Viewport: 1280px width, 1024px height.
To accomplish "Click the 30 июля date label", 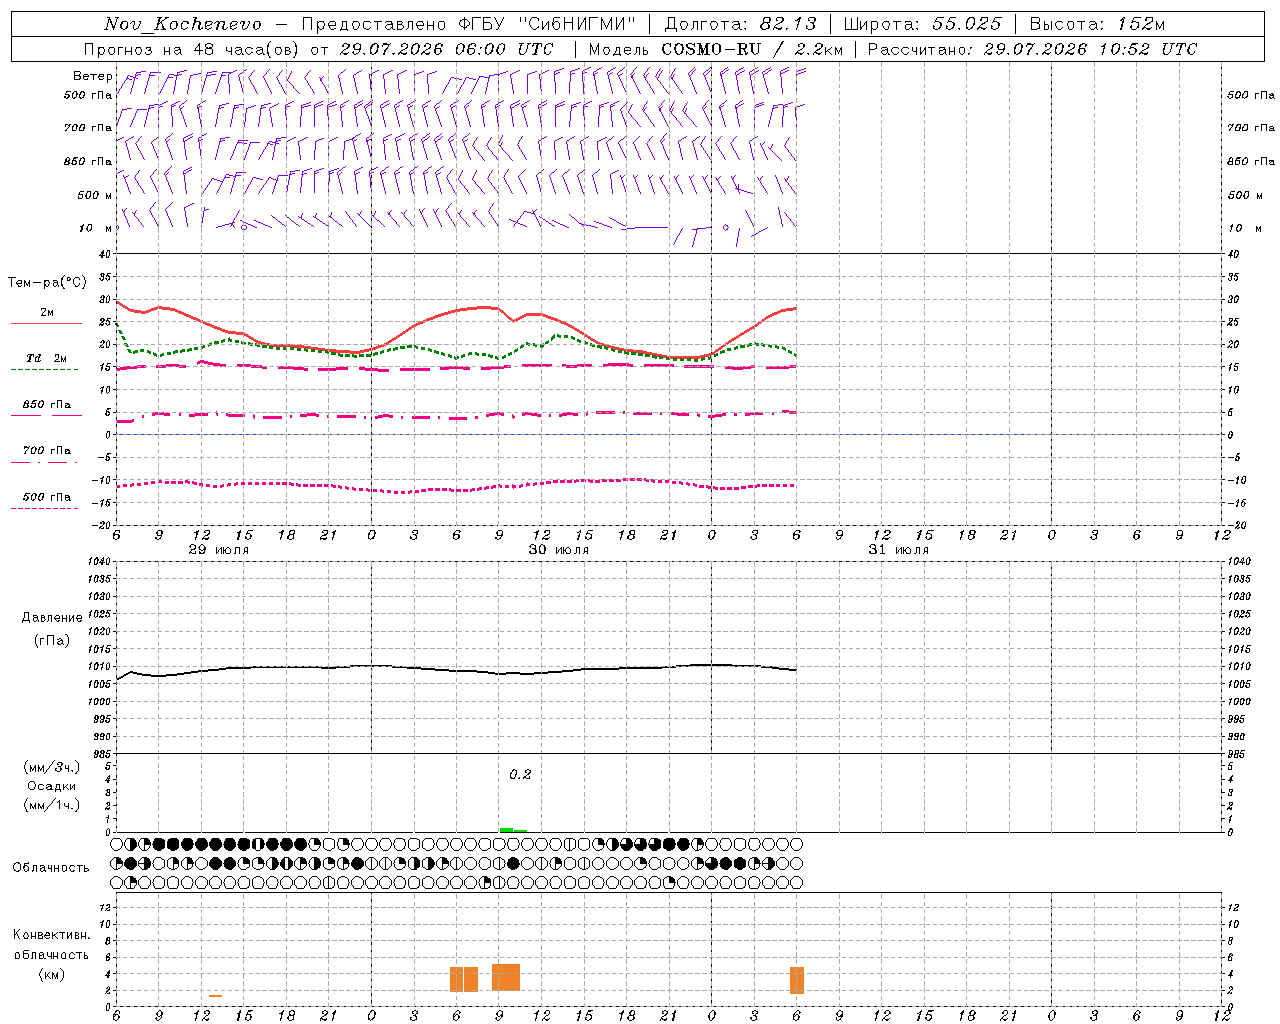I will (x=559, y=550).
